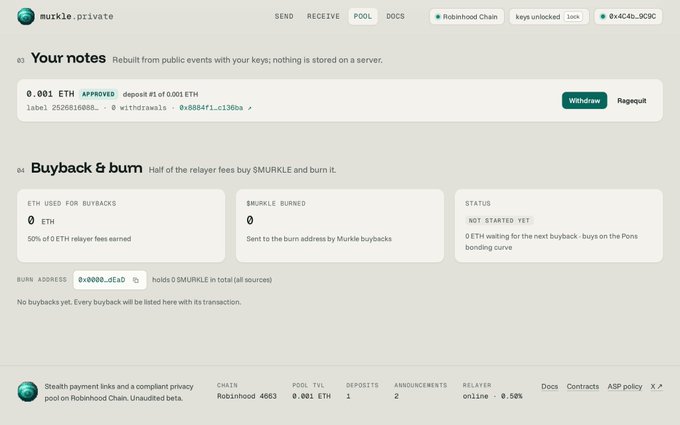Click the footer murkle orb logo
The height and width of the screenshot is (425, 680).
coord(27,392)
